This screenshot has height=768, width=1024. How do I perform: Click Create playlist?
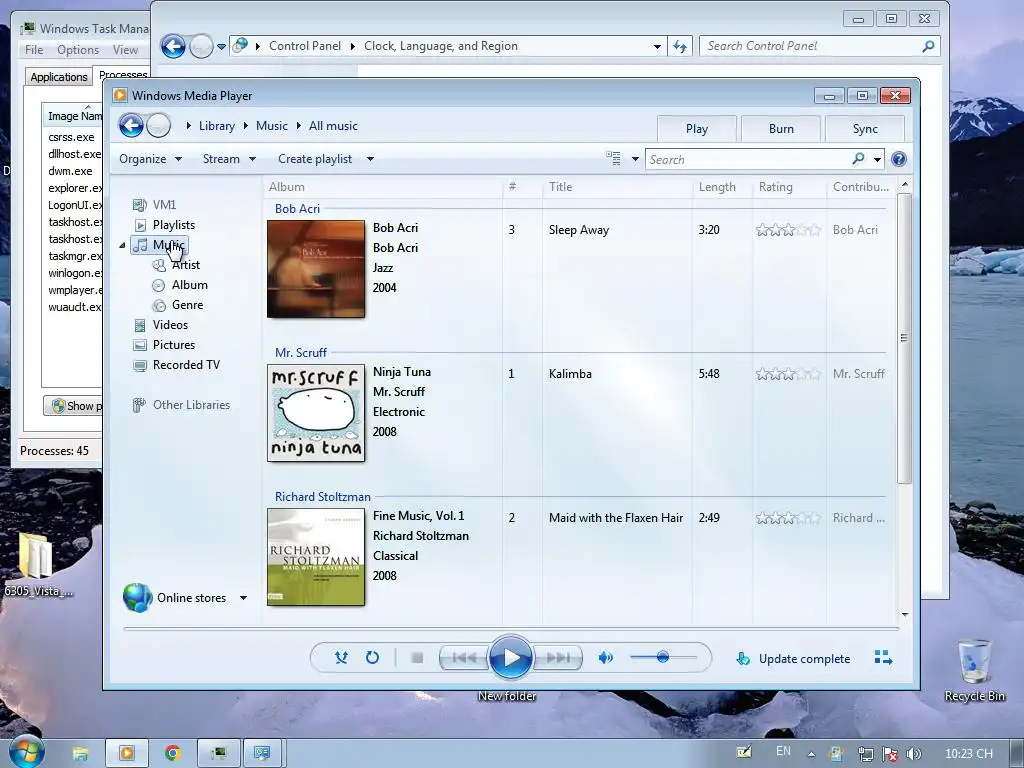pyautogui.click(x=315, y=159)
